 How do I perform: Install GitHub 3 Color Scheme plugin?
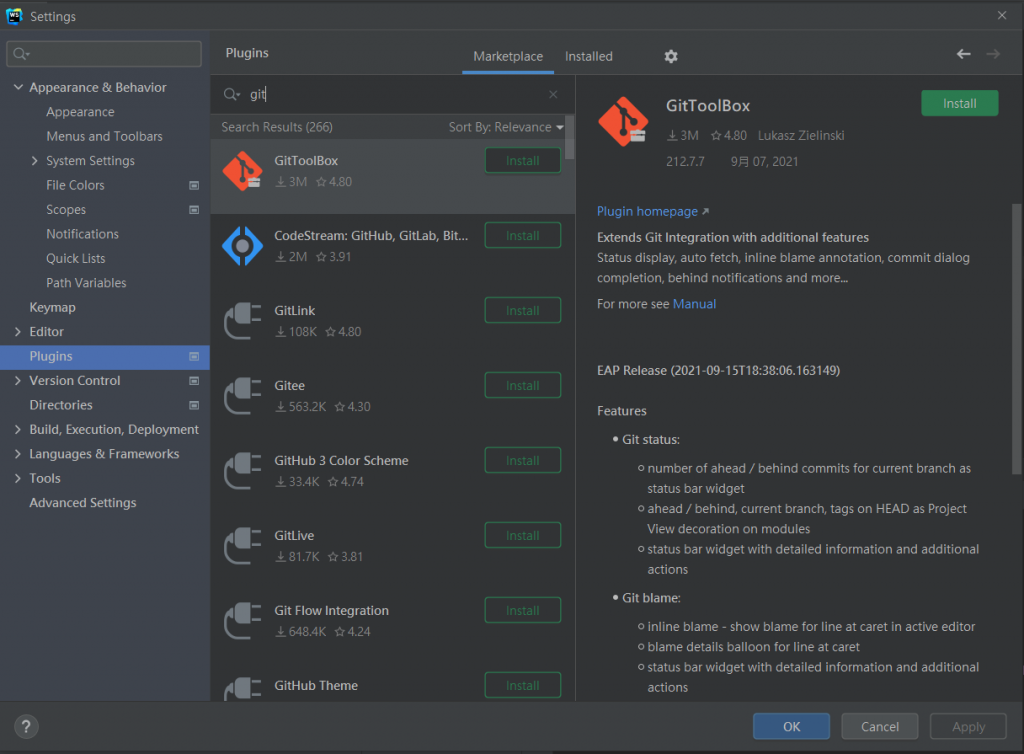click(522, 461)
